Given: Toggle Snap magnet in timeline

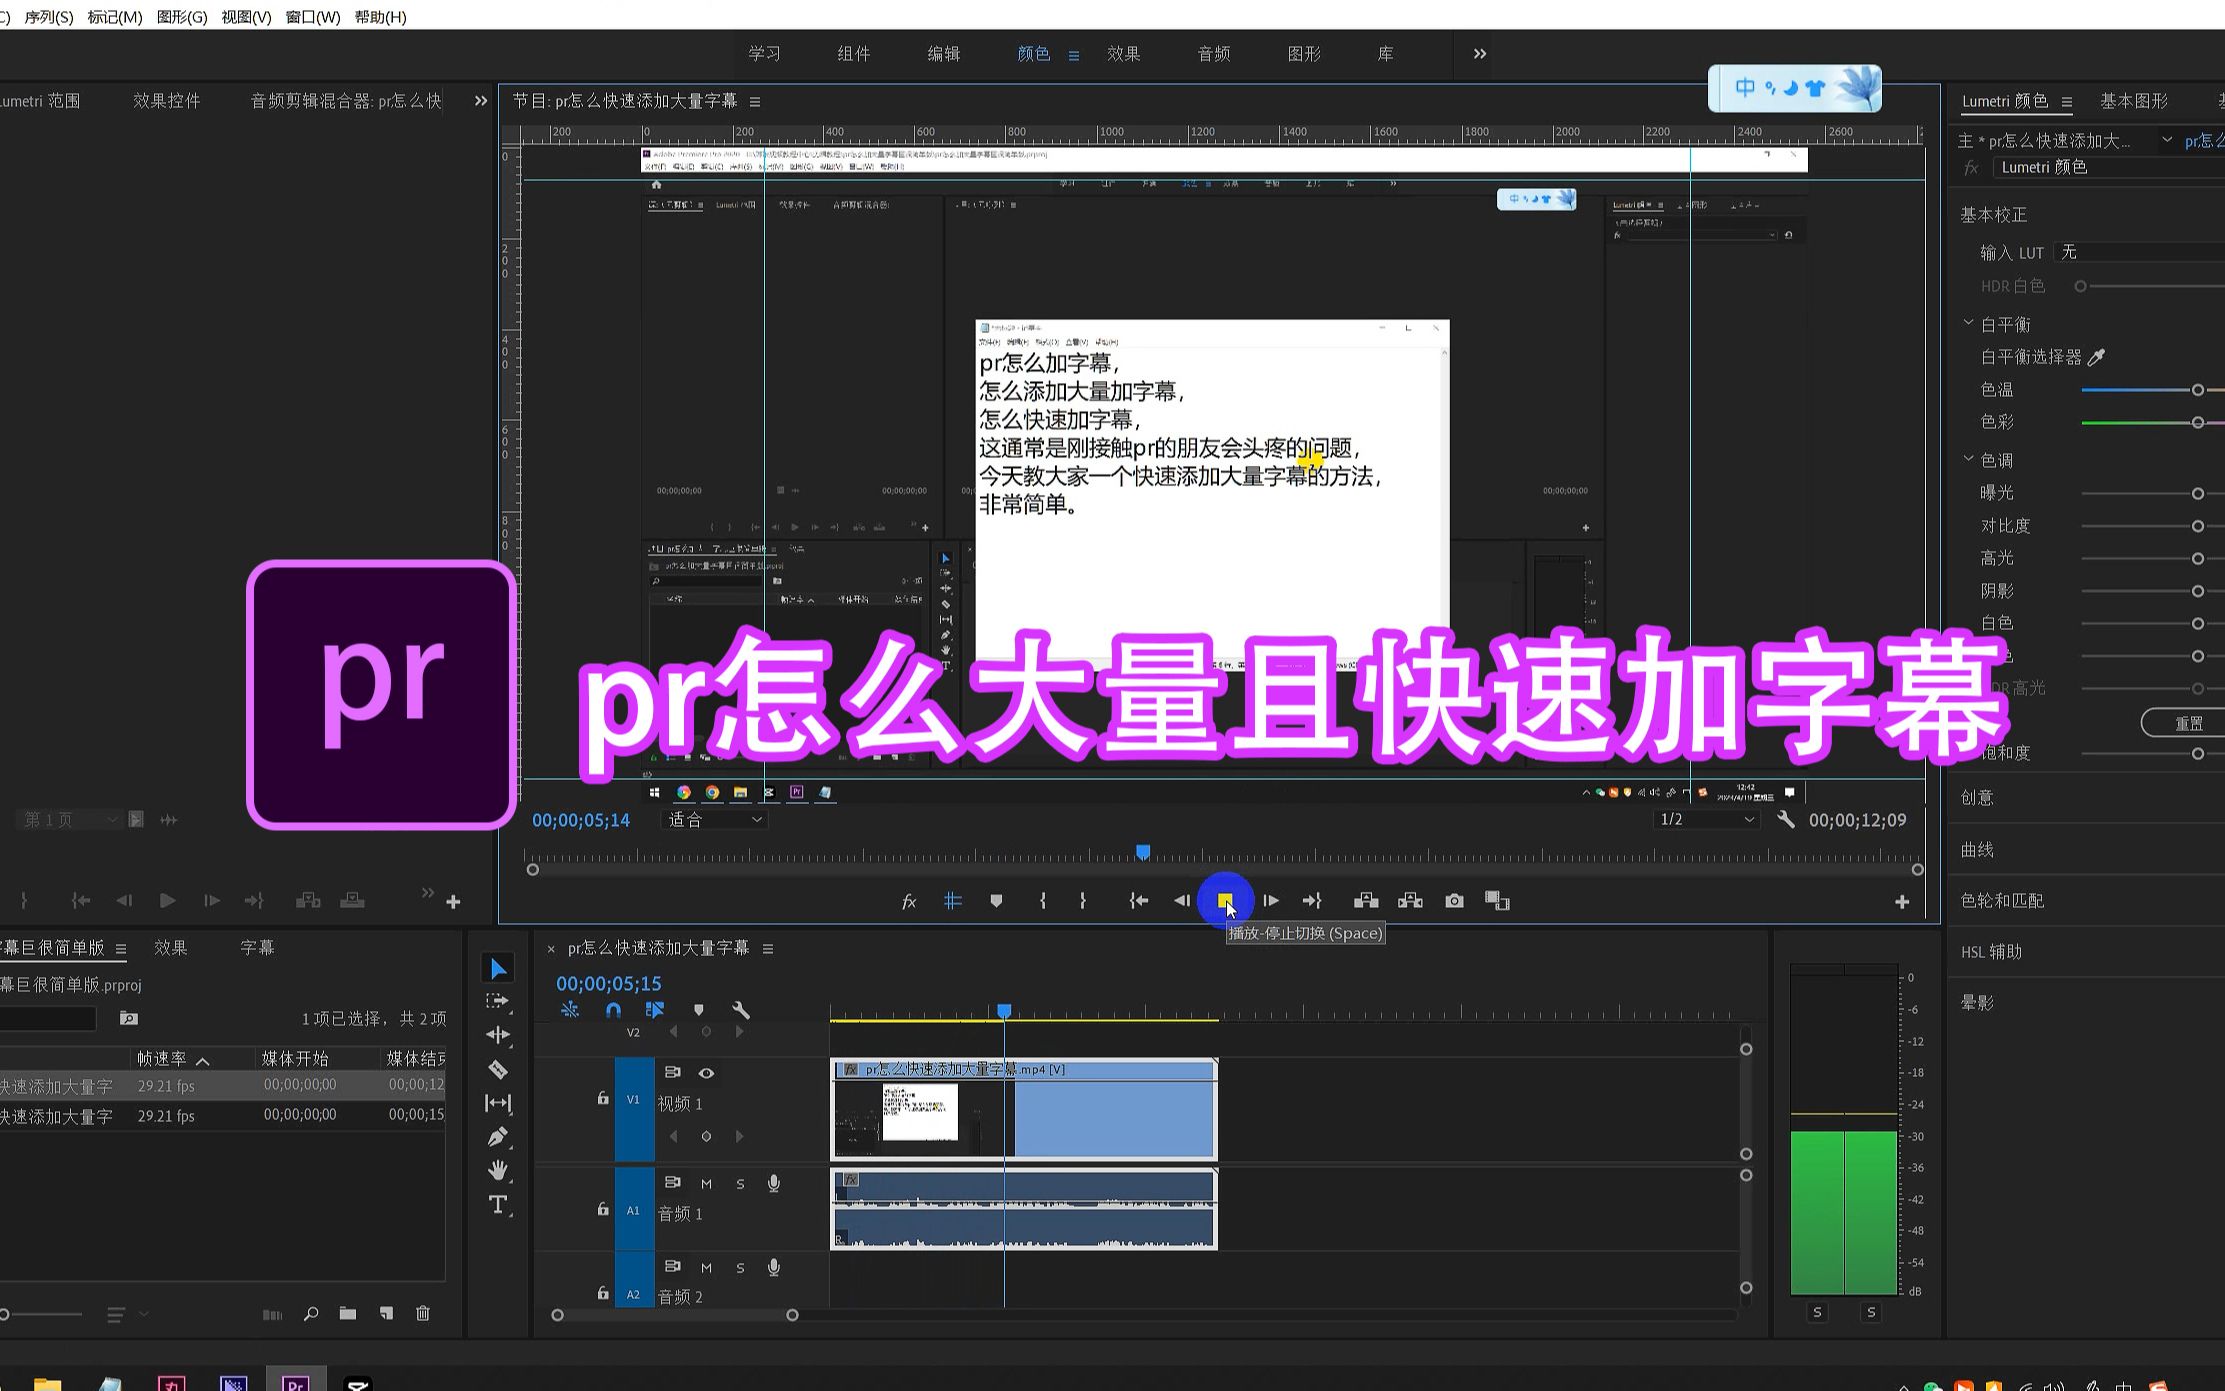Looking at the screenshot, I should pos(613,1010).
